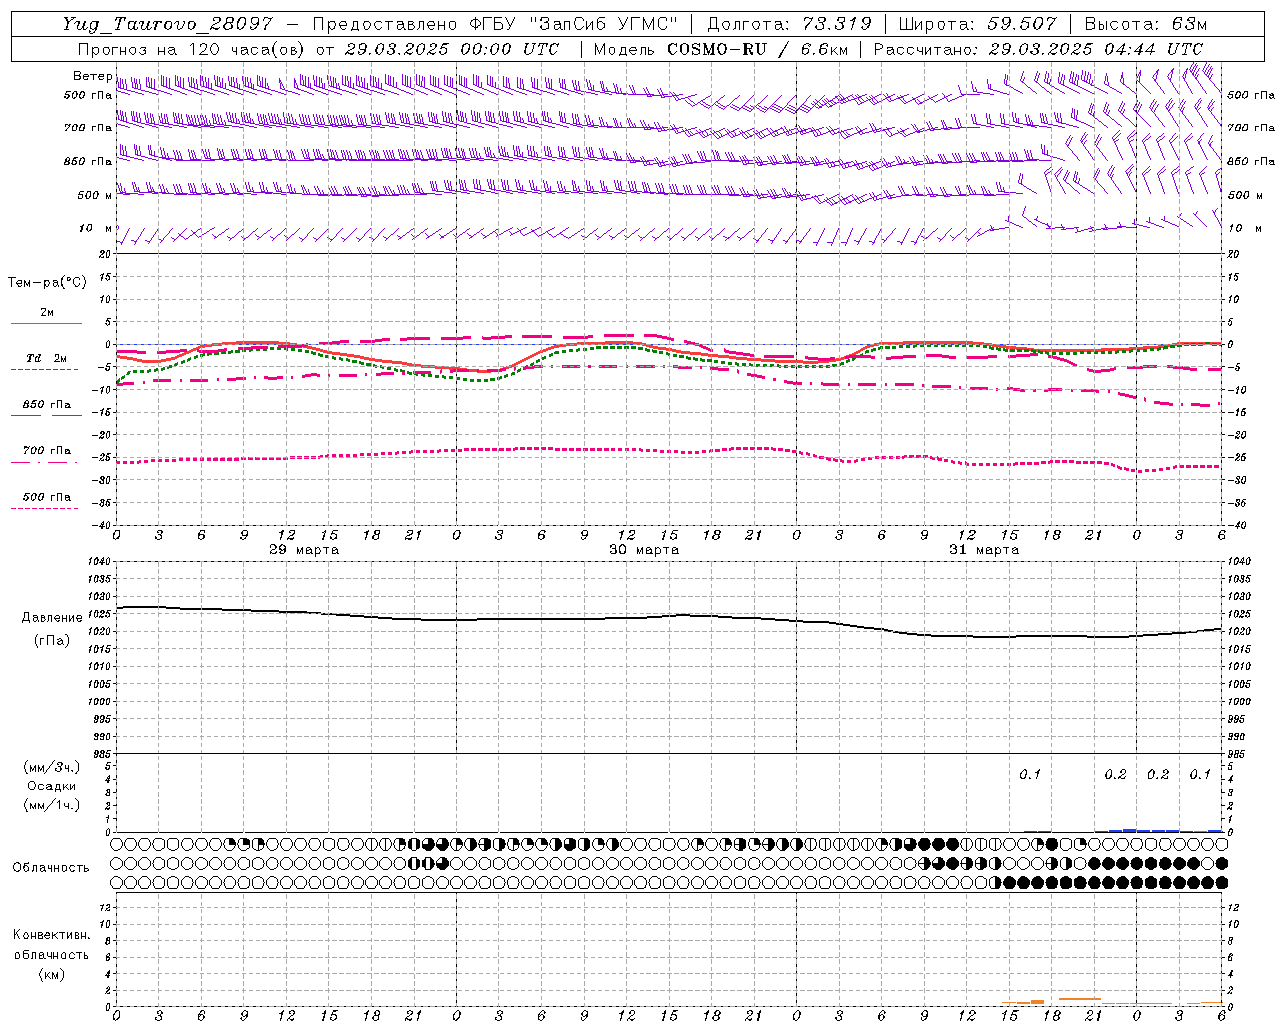Click the Конвективн. label
1280x1024 pixels.
click(51, 935)
